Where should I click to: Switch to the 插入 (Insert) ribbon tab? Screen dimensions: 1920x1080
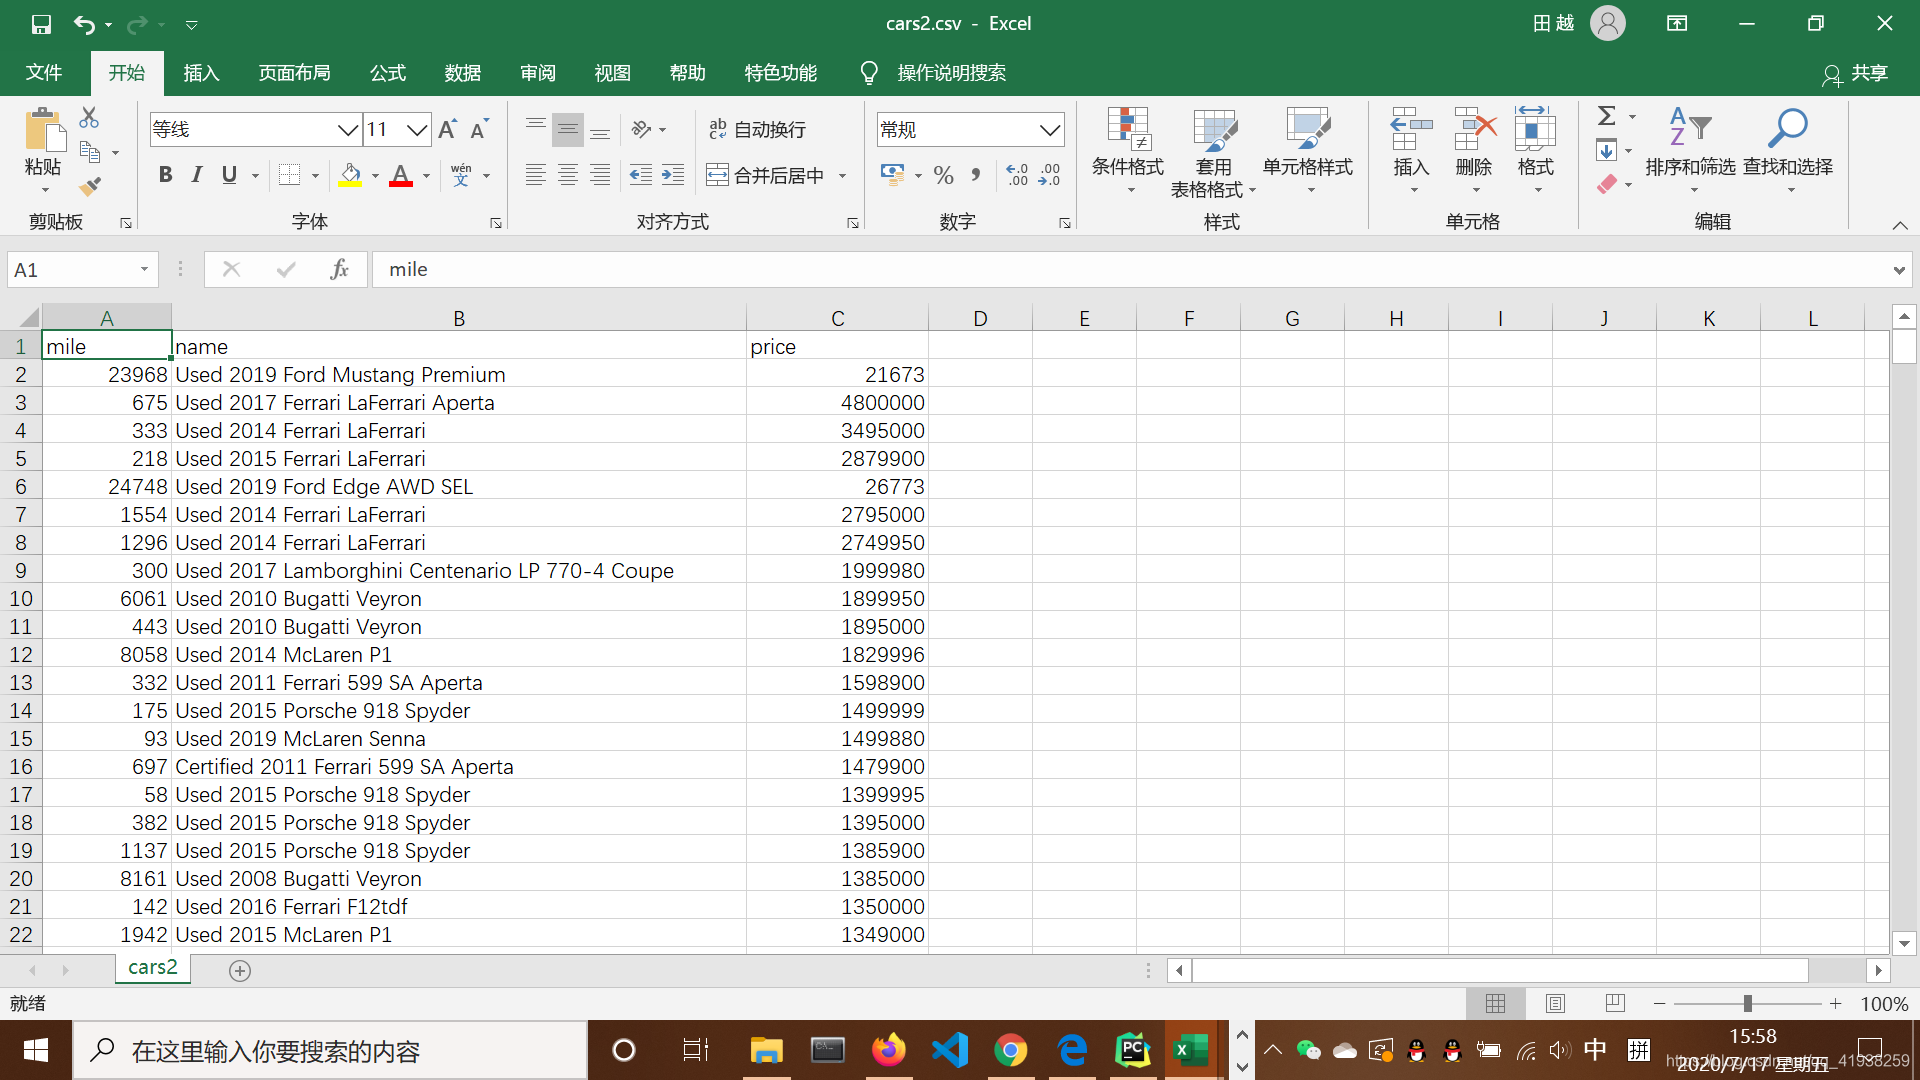tap(201, 73)
